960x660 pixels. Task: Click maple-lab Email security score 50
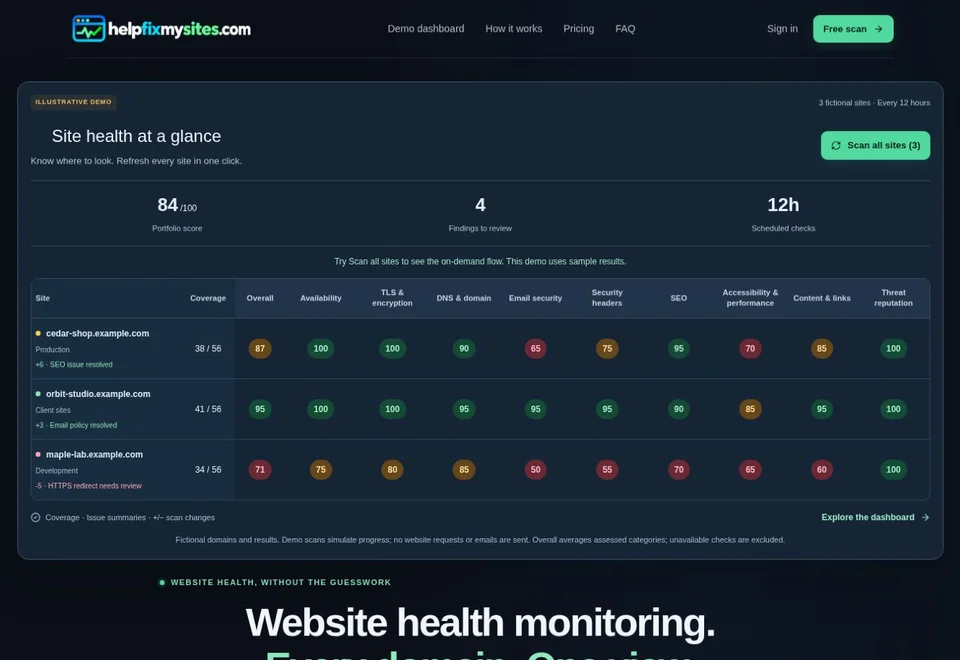[x=535, y=470]
